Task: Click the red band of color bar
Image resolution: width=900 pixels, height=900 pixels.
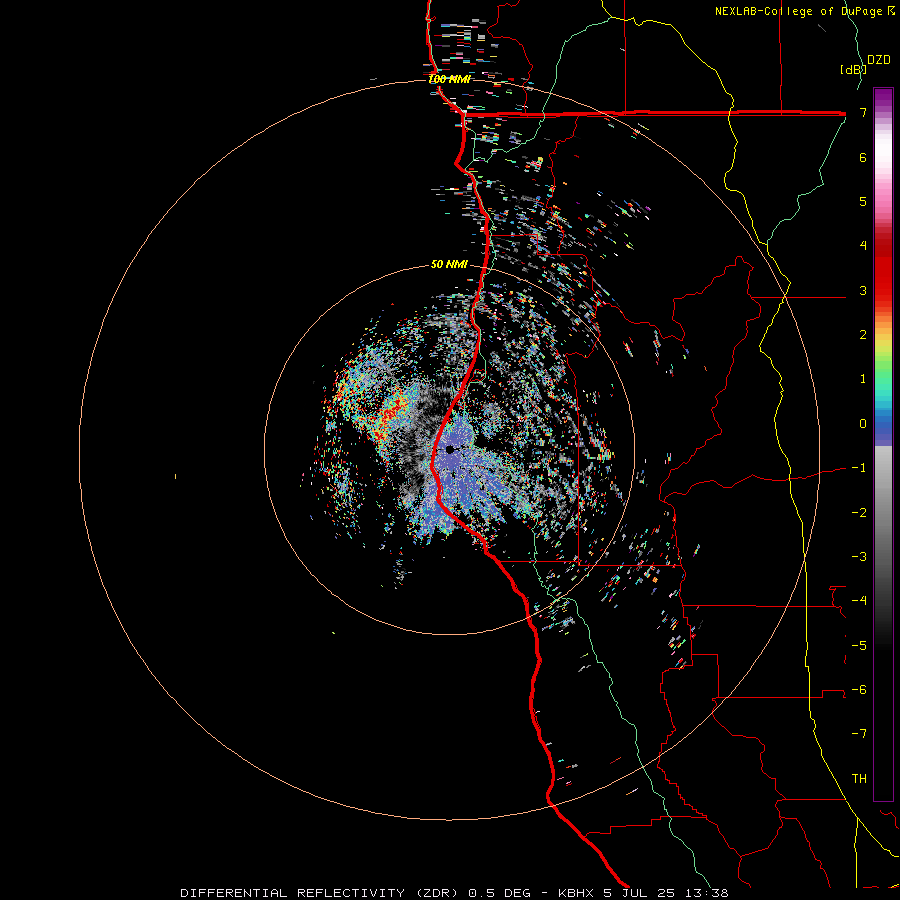Action: click(x=883, y=270)
